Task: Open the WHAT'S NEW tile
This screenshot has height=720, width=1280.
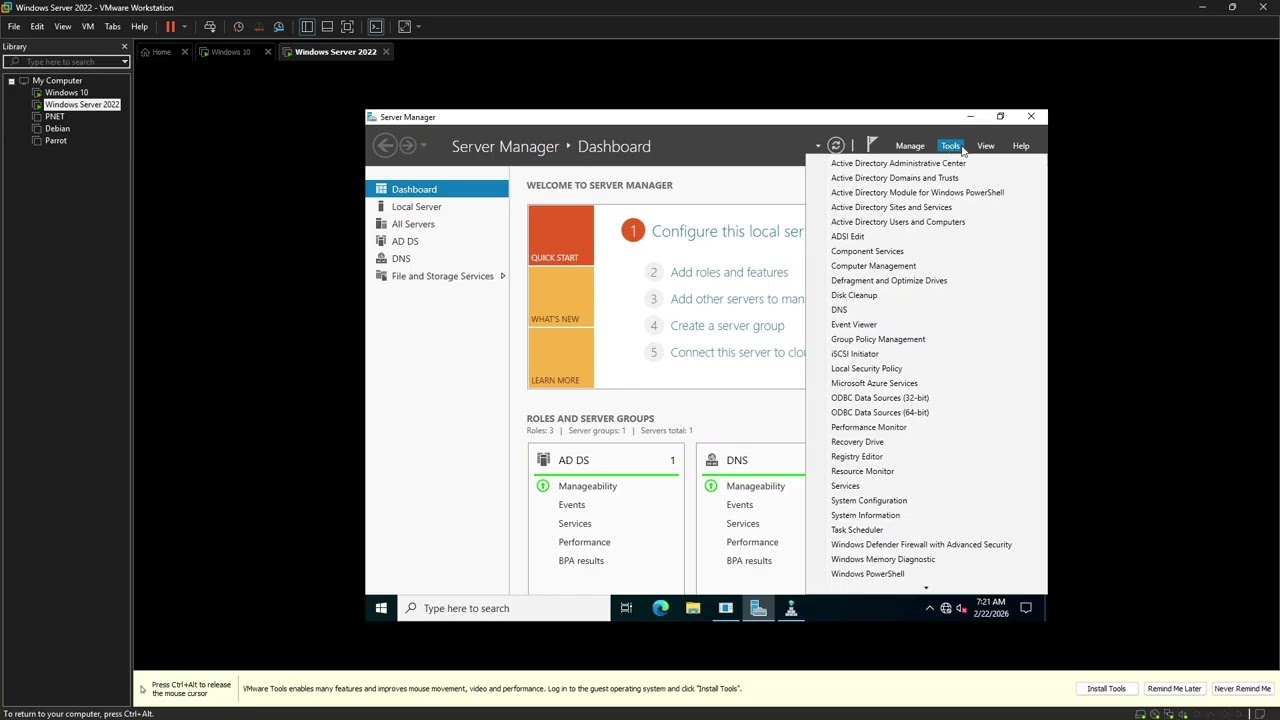Action: tap(561, 297)
